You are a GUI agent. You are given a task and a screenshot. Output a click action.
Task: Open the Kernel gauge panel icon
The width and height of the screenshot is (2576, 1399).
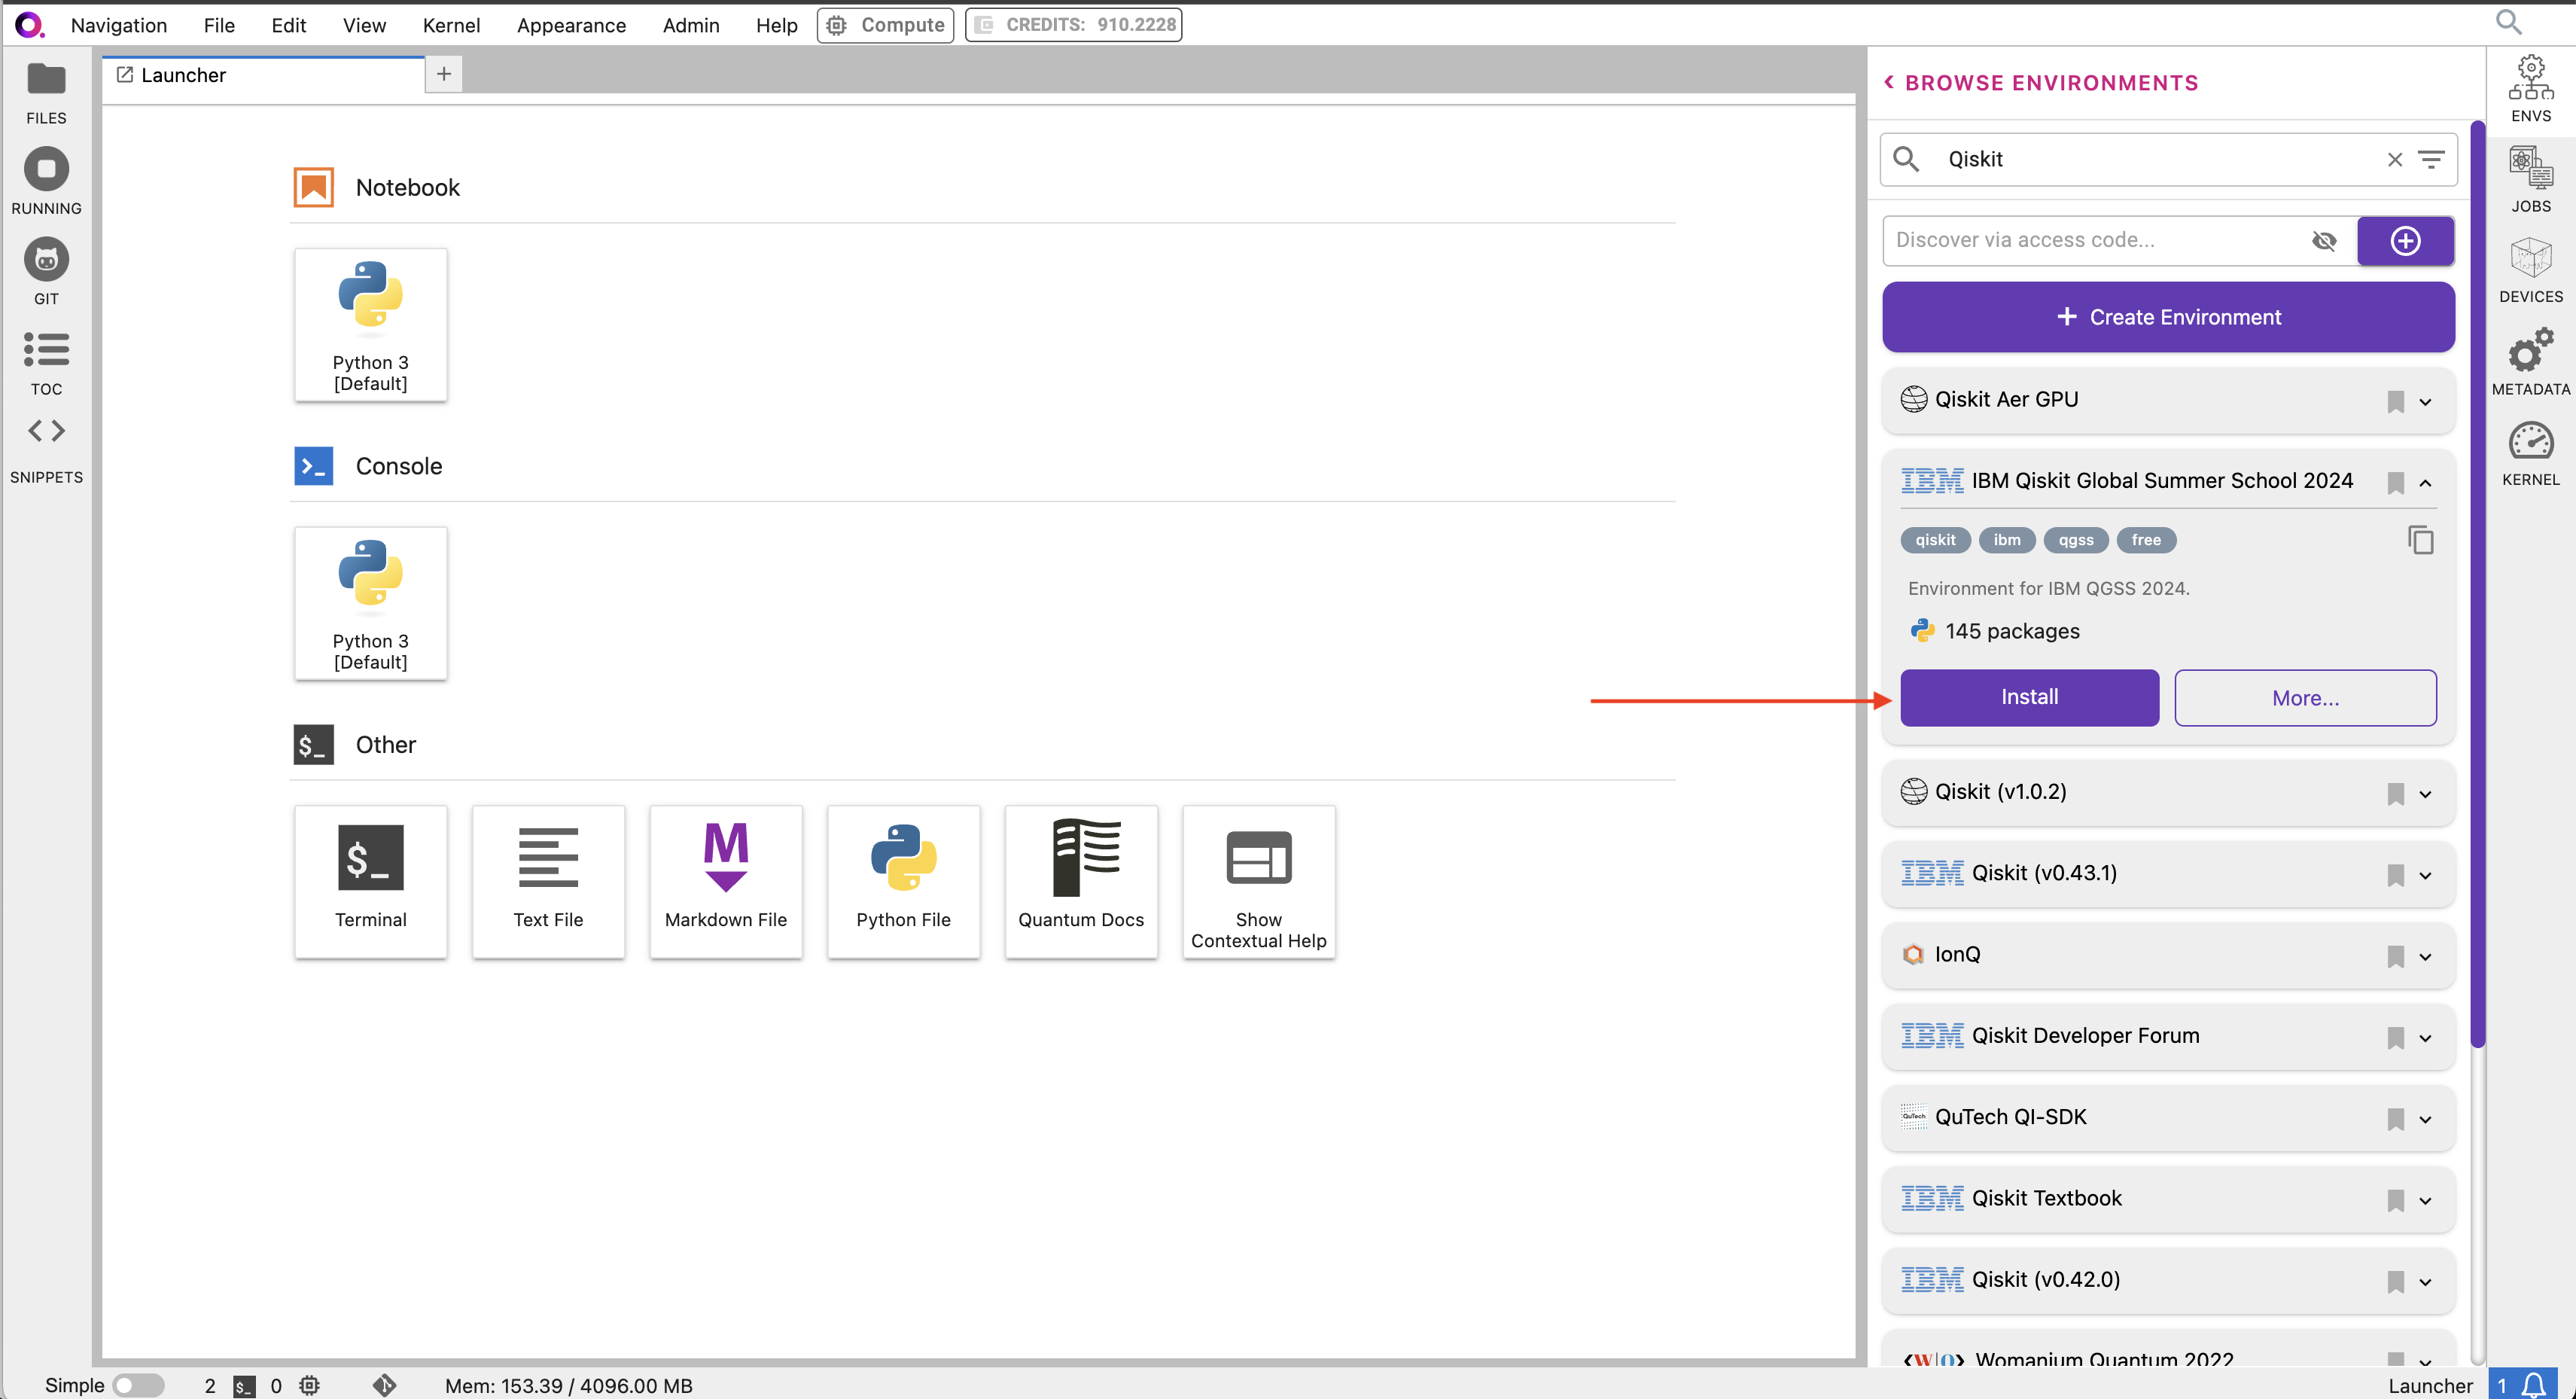[x=2530, y=443]
